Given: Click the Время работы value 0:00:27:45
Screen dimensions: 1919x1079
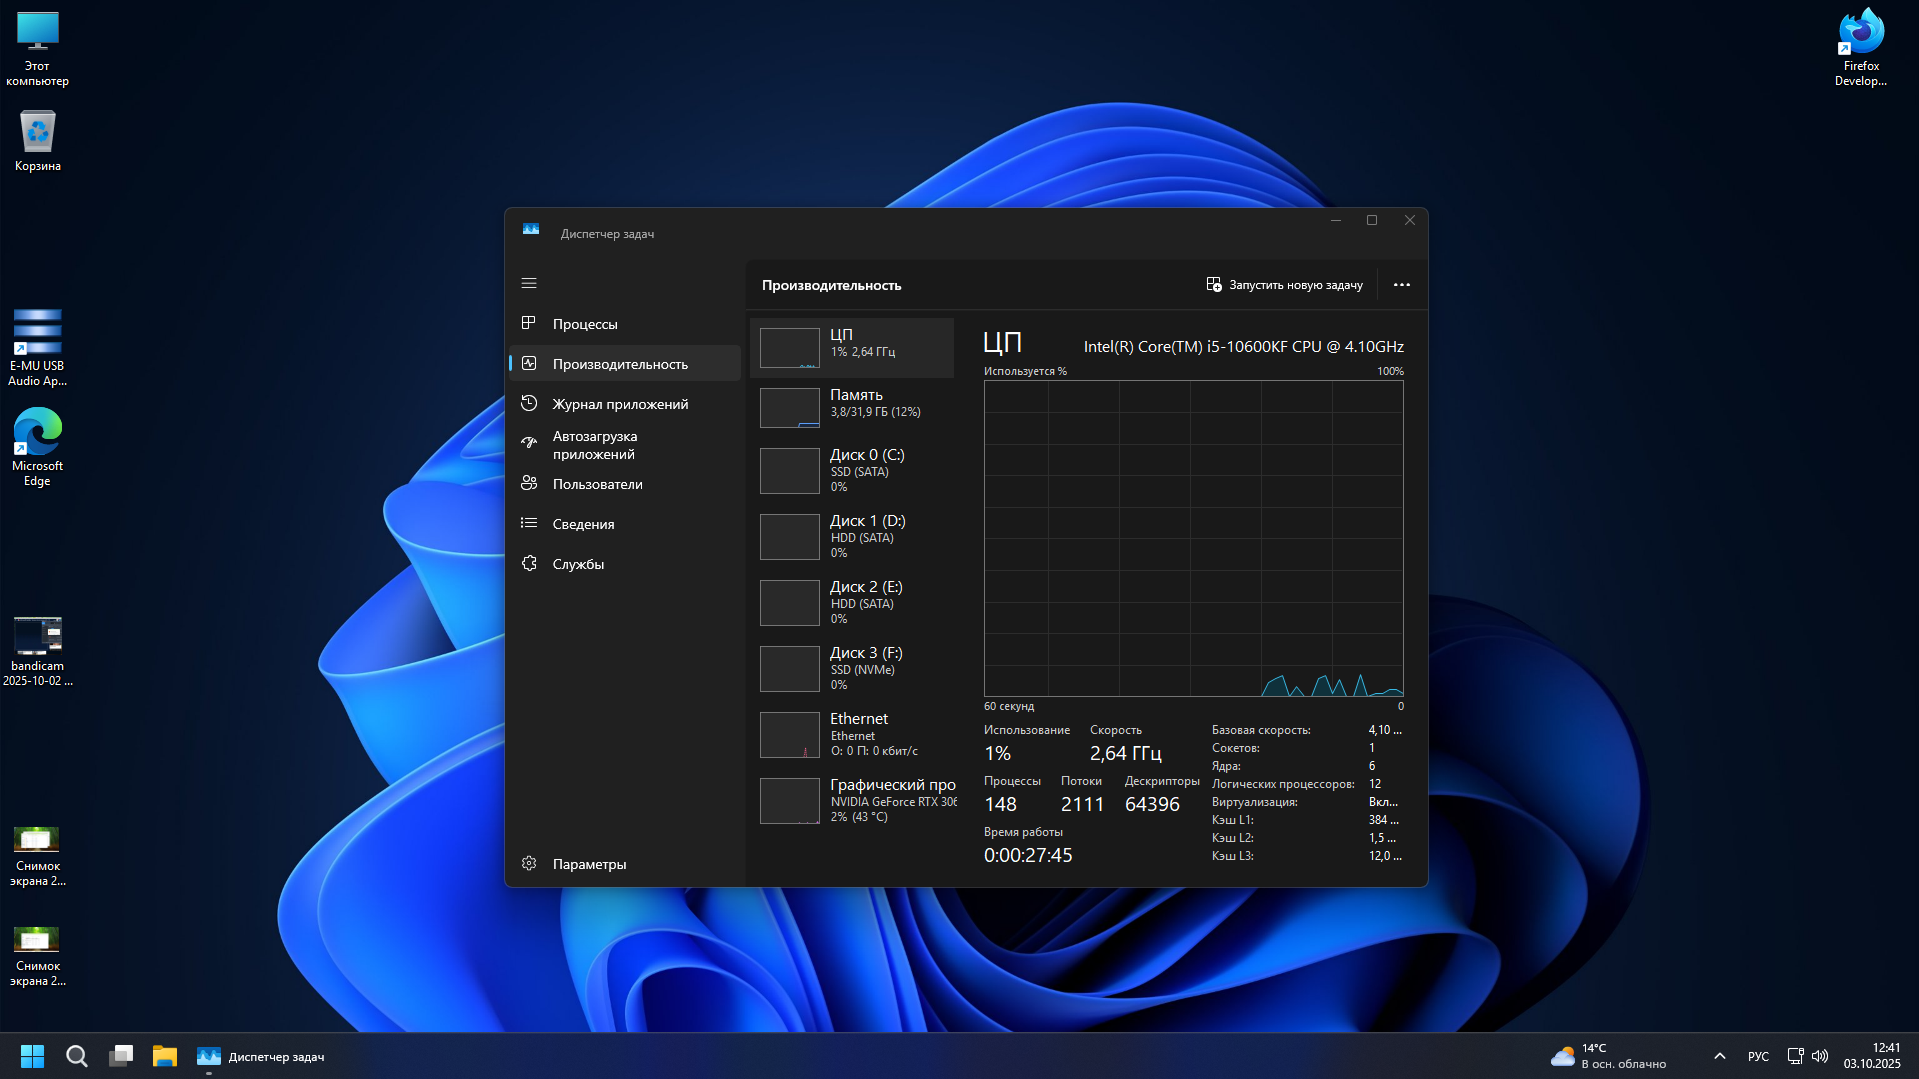Looking at the screenshot, I should [x=1028, y=855].
